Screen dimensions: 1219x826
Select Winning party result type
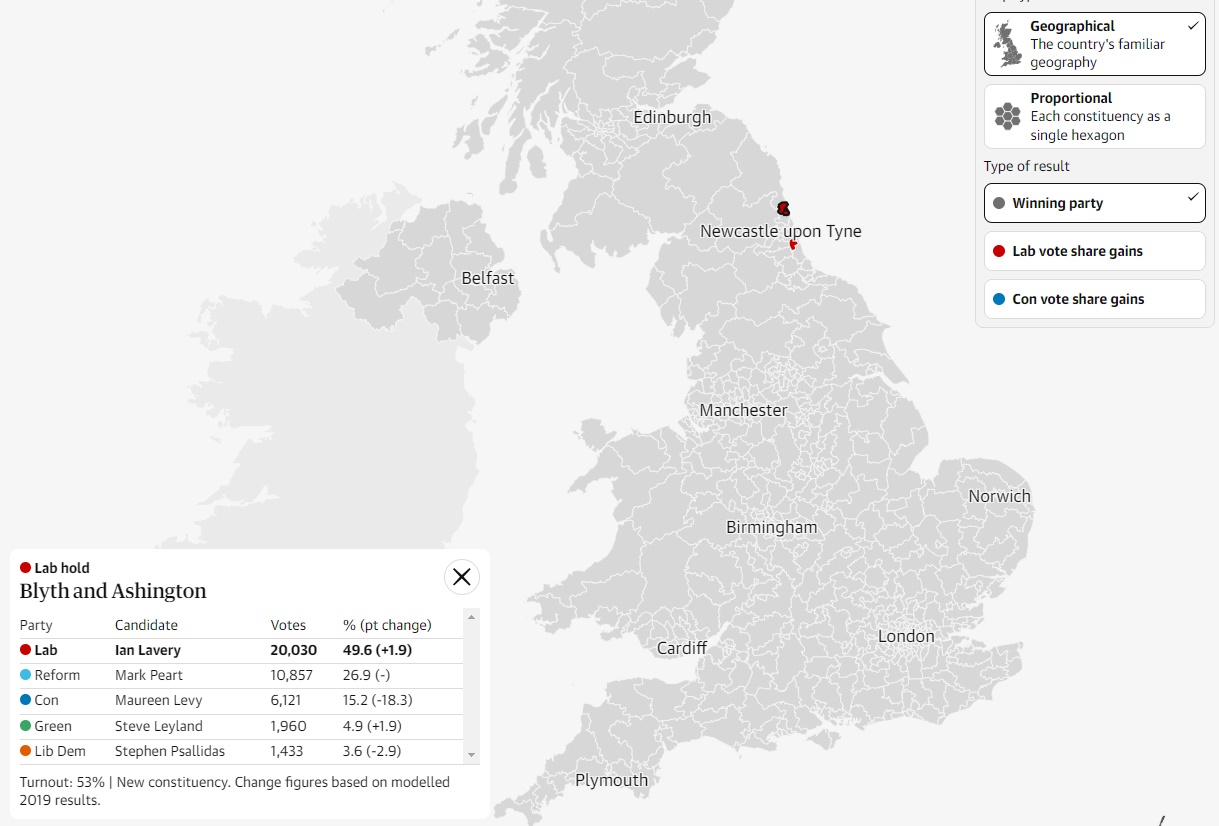point(1094,203)
